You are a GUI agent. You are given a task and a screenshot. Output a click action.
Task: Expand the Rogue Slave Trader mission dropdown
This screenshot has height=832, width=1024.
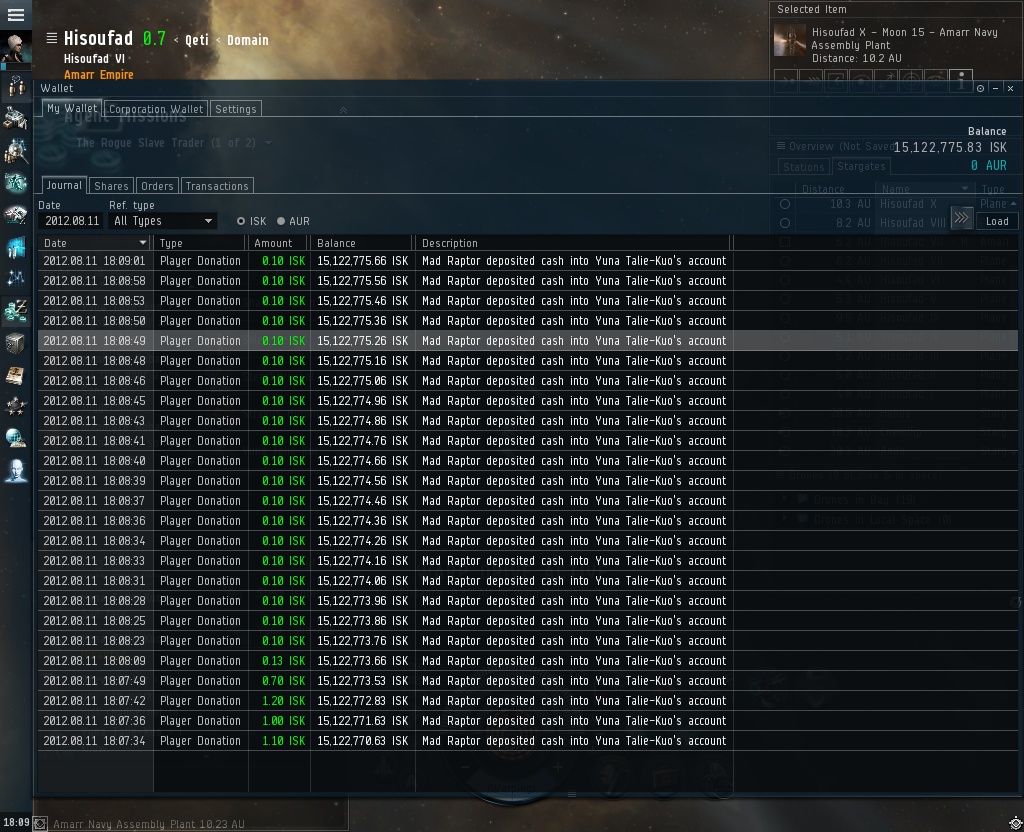[268, 142]
